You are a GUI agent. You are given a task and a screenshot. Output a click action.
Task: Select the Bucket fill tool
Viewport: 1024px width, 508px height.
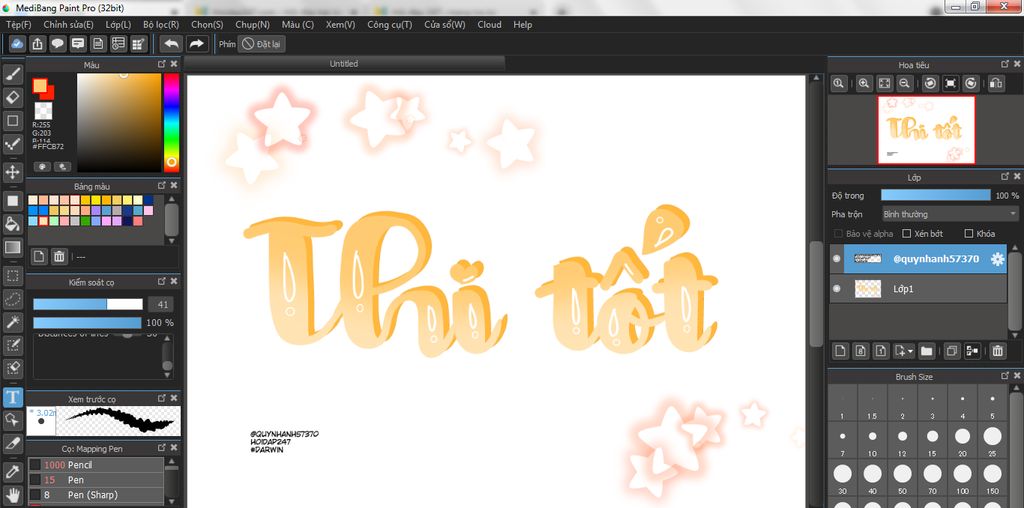12,224
